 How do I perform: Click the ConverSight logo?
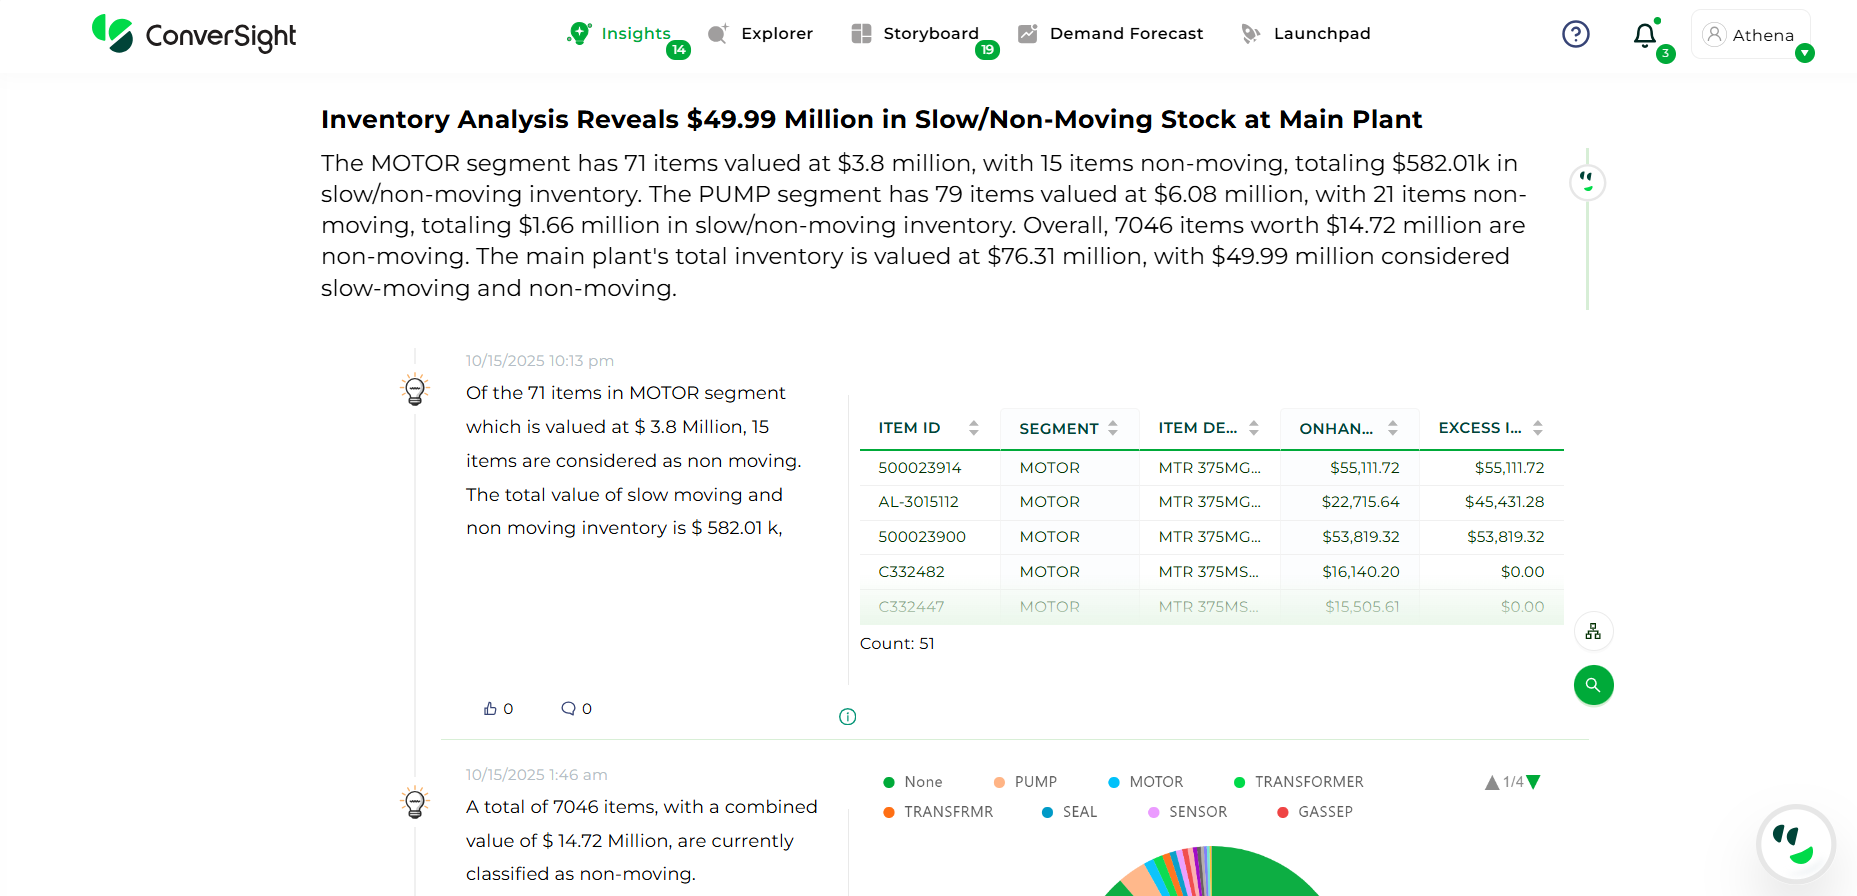coord(194,34)
